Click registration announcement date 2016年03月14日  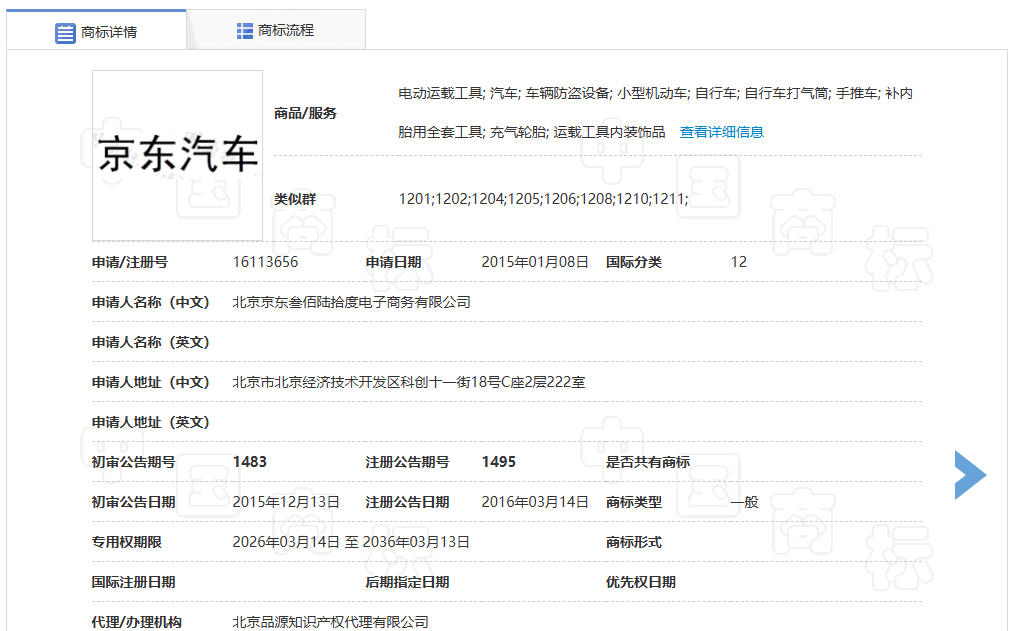point(535,502)
